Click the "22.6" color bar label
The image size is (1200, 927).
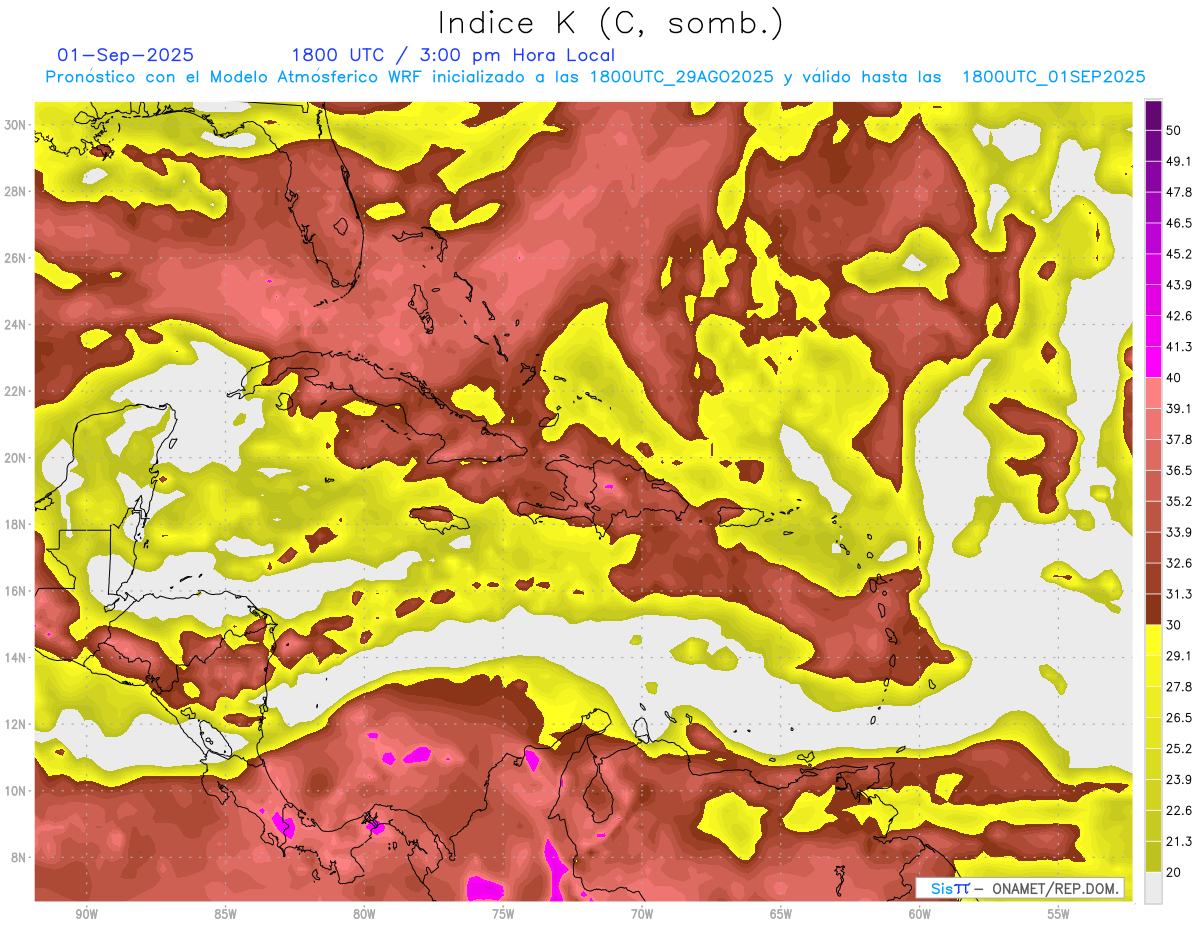(1178, 810)
